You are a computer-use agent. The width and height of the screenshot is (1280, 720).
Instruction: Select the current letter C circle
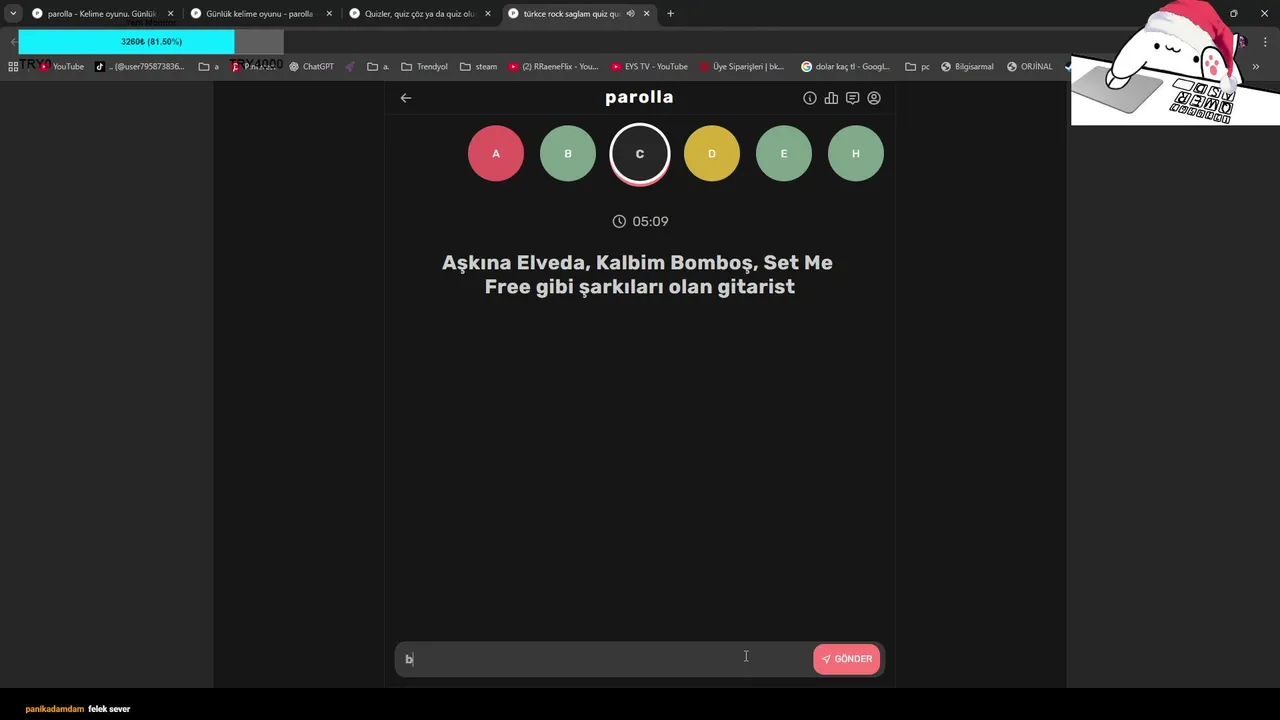pyautogui.click(x=640, y=154)
